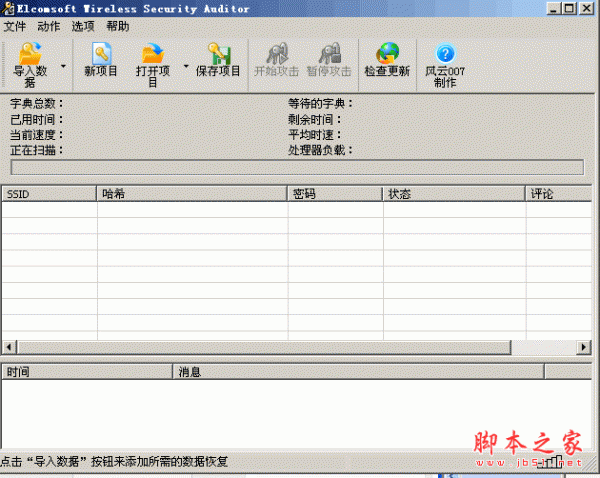Viewport: 600px width, 478px height.
Task: Sort by the 状态 column header
Action: point(454,194)
